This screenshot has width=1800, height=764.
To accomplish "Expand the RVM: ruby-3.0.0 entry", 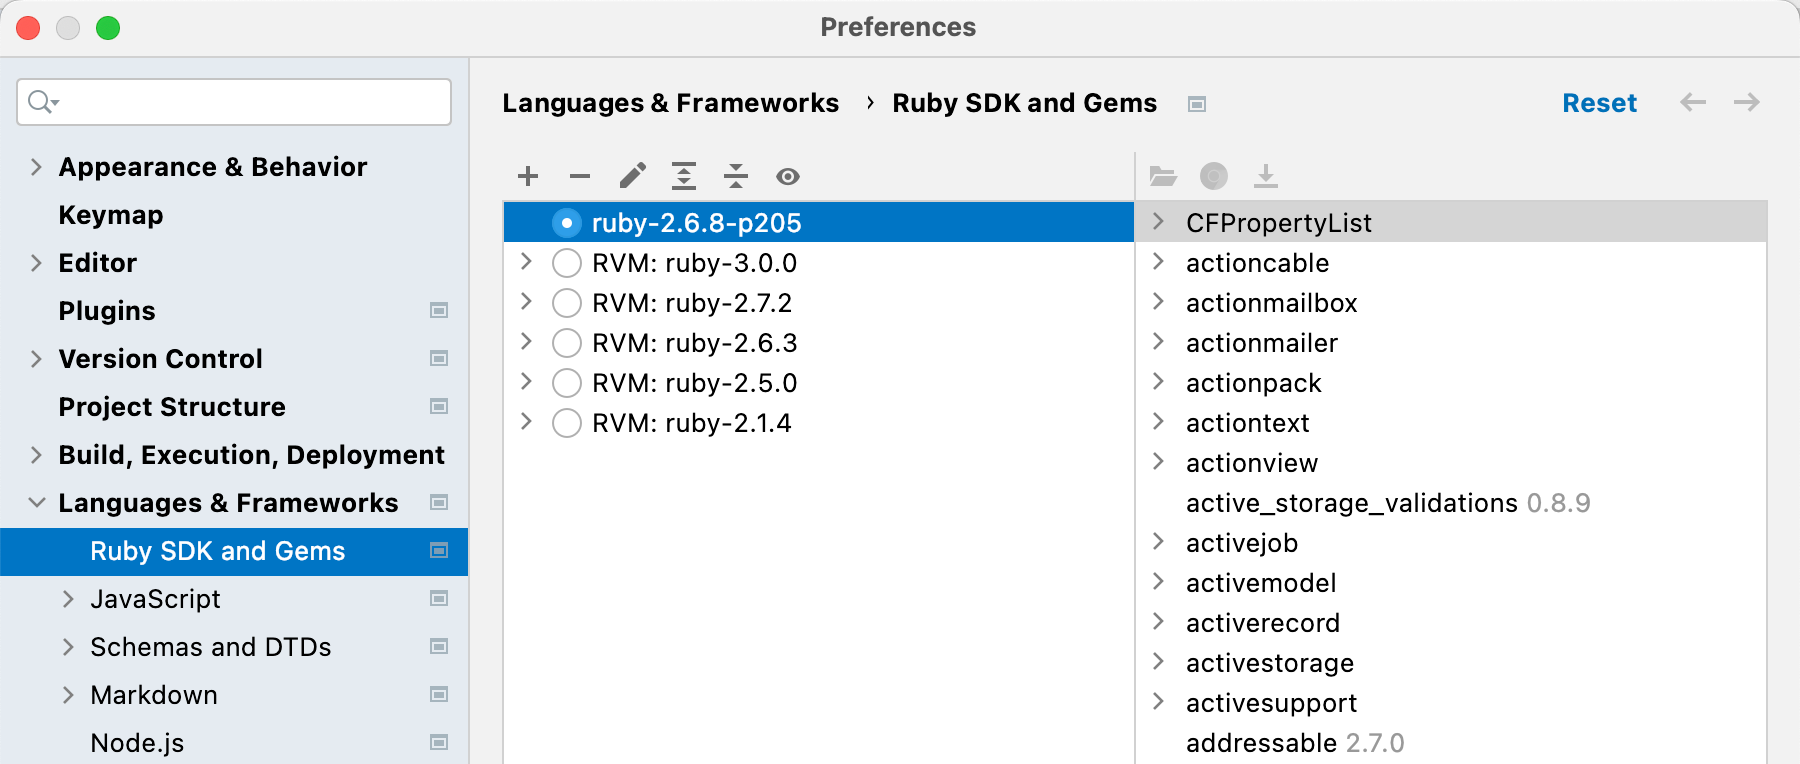I will pos(526,262).
